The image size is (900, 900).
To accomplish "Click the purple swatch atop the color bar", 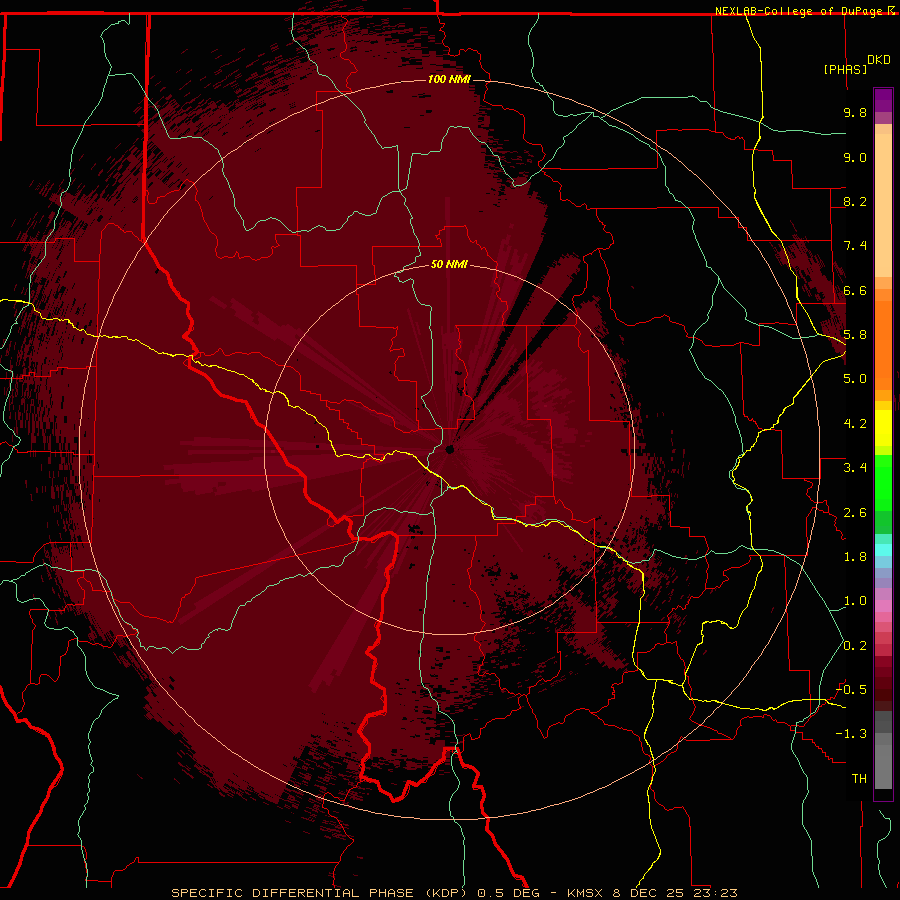I will 883,100.
